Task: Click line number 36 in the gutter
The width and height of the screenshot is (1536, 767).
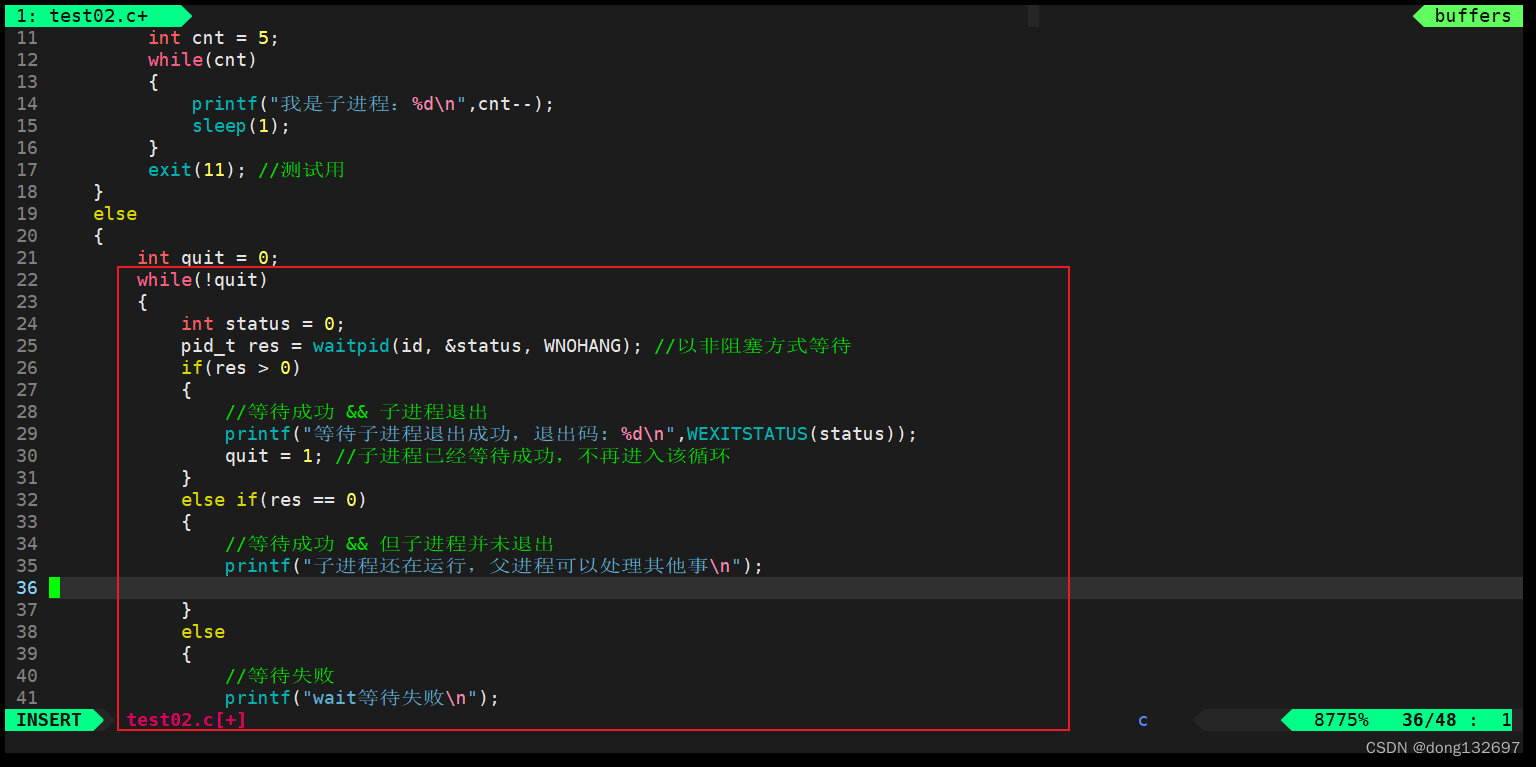Action: tap(27, 588)
